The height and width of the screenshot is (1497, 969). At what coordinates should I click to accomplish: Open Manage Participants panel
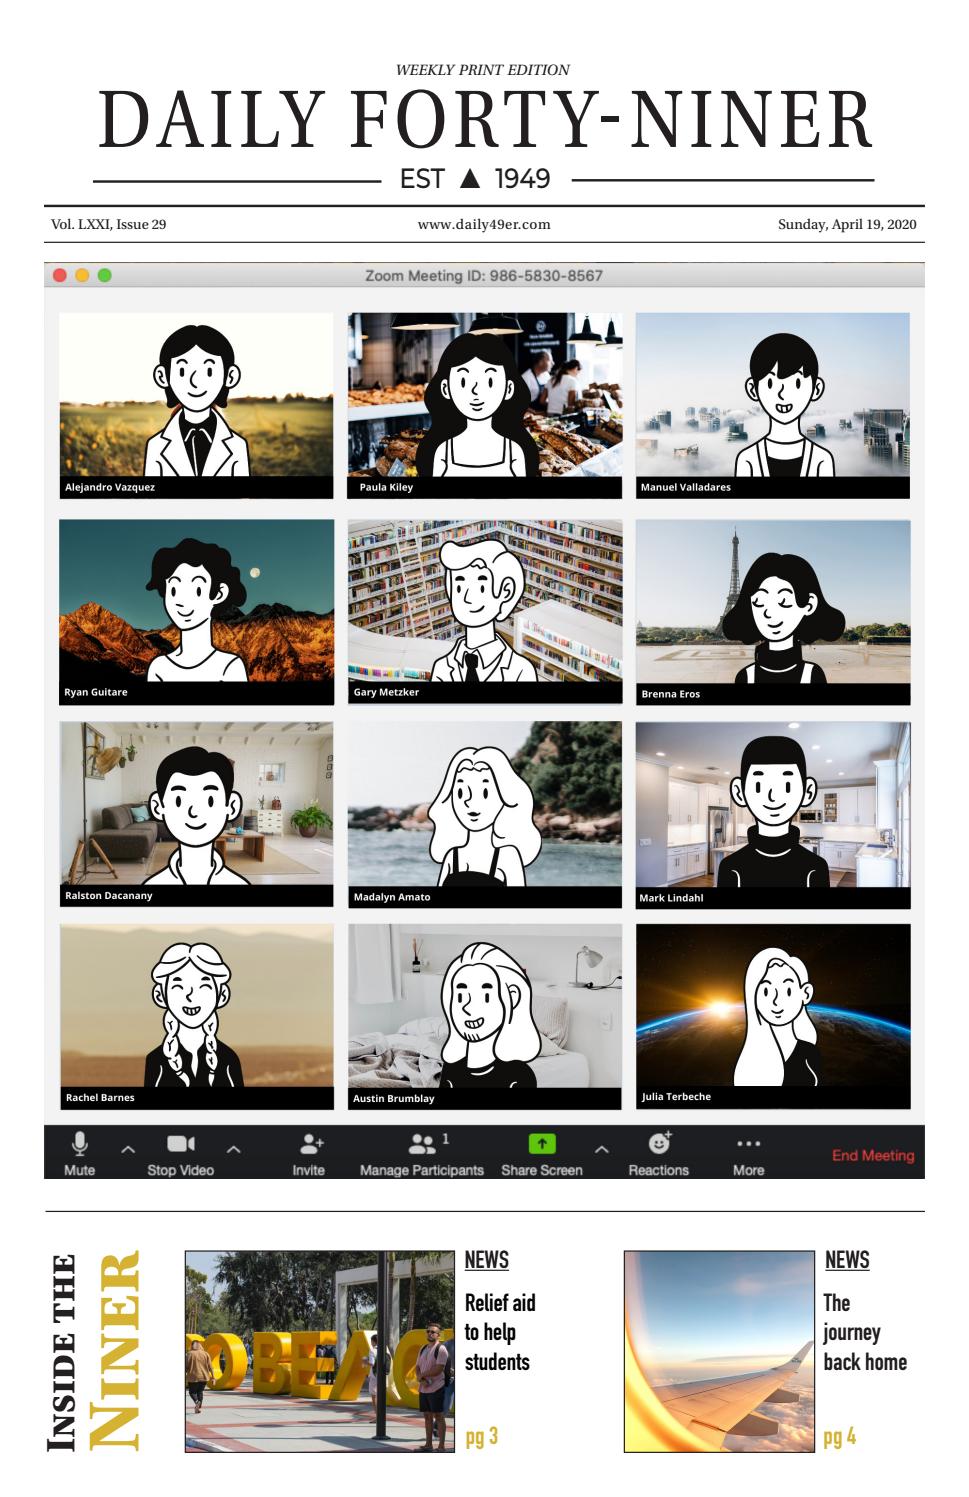[423, 1144]
